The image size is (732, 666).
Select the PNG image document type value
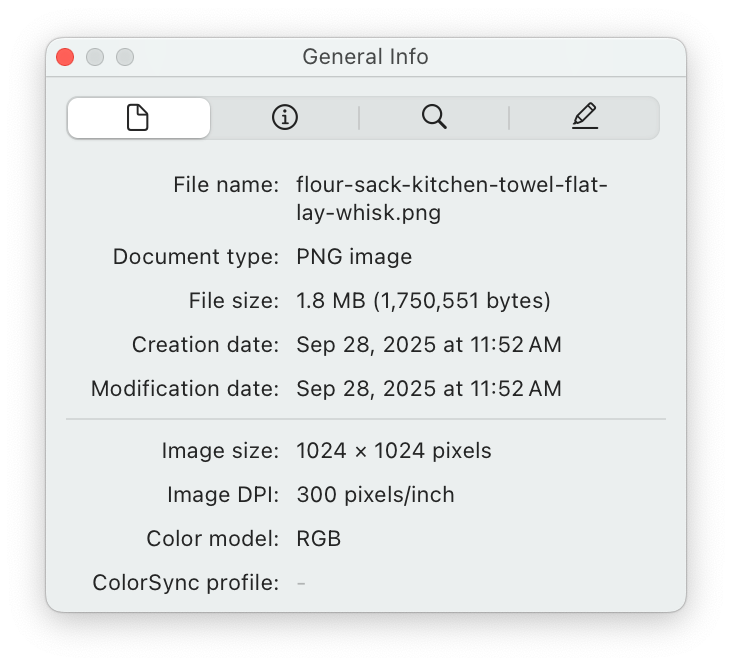354,257
